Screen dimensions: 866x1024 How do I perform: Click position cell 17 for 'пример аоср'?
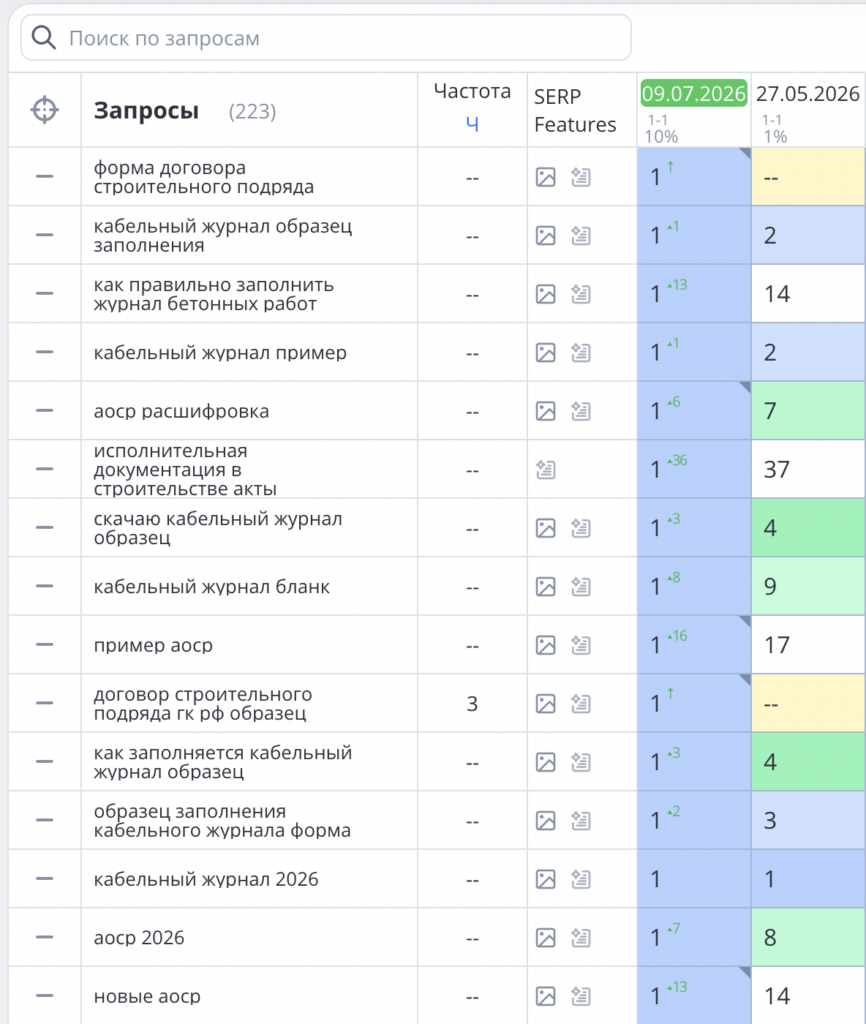tap(809, 645)
